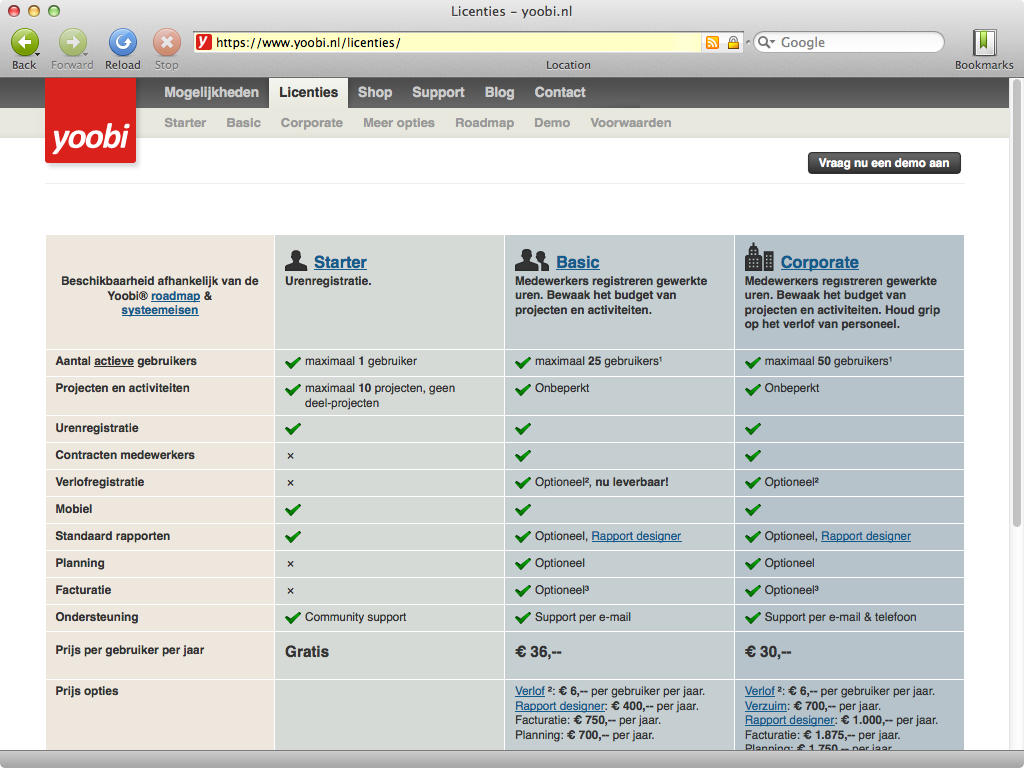Open the roadmap link in table header
Image resolution: width=1024 pixels, height=768 pixels.
tap(176, 296)
